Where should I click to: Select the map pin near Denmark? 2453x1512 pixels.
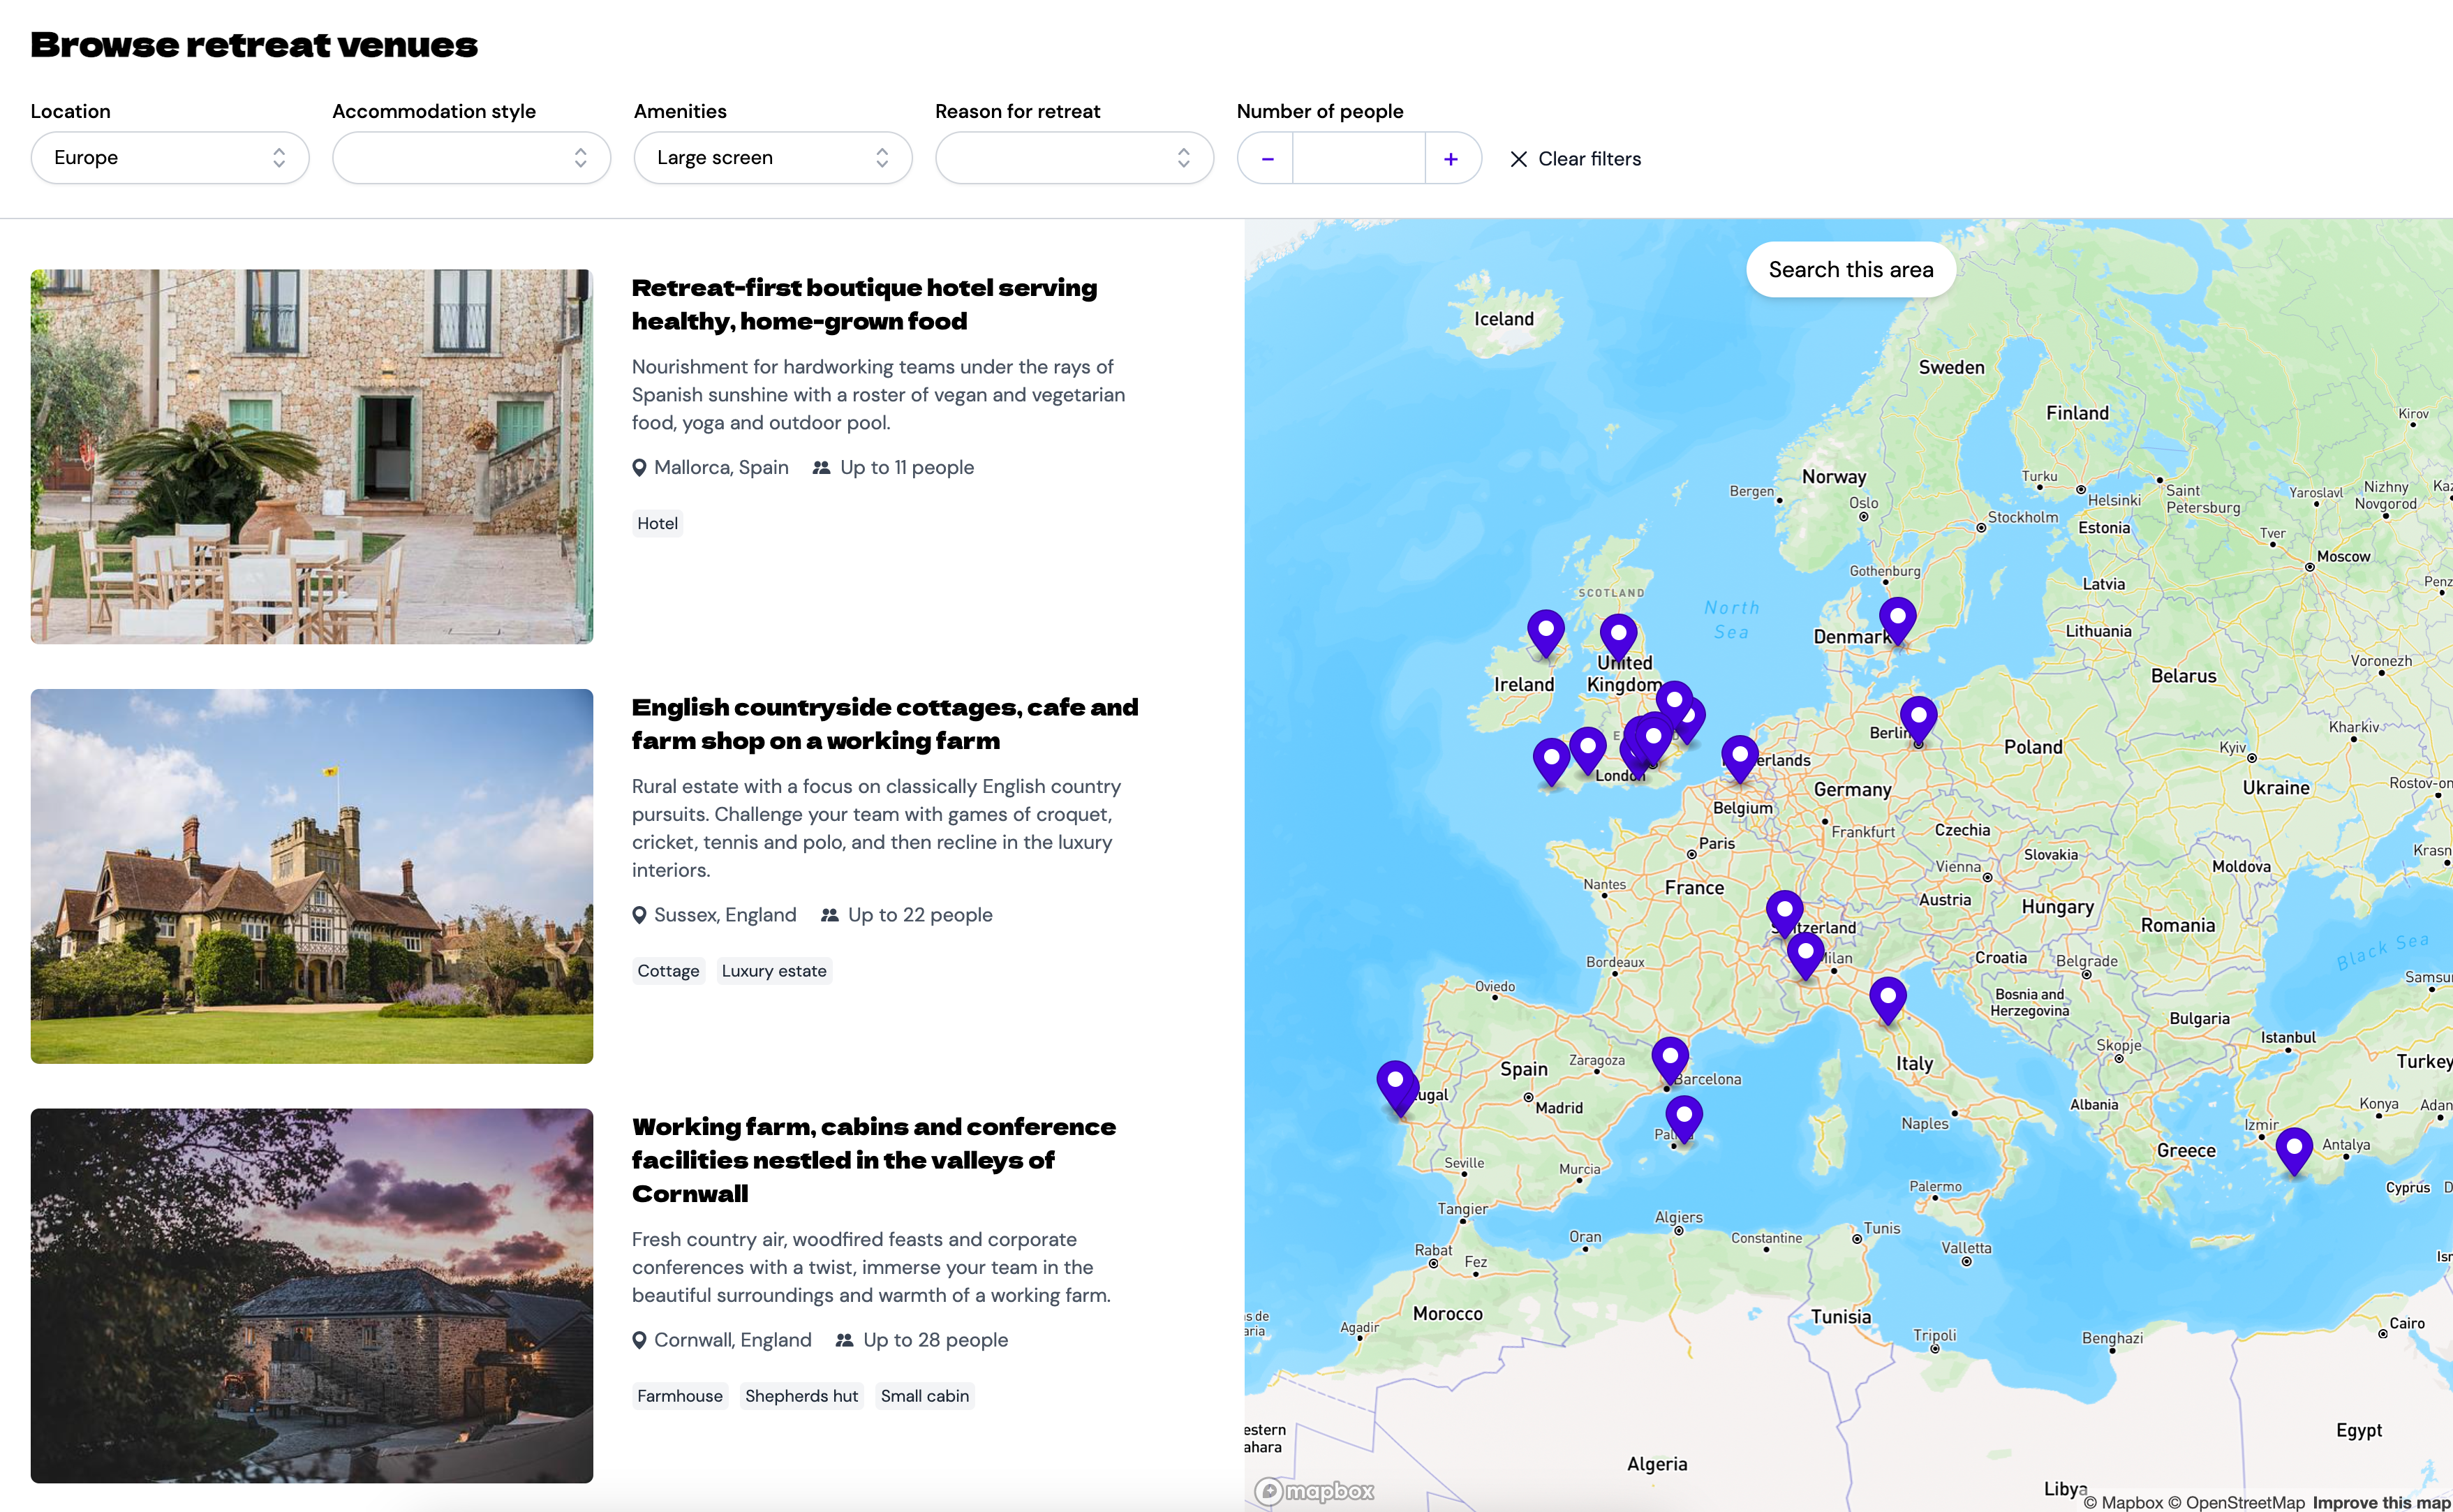point(1897,618)
